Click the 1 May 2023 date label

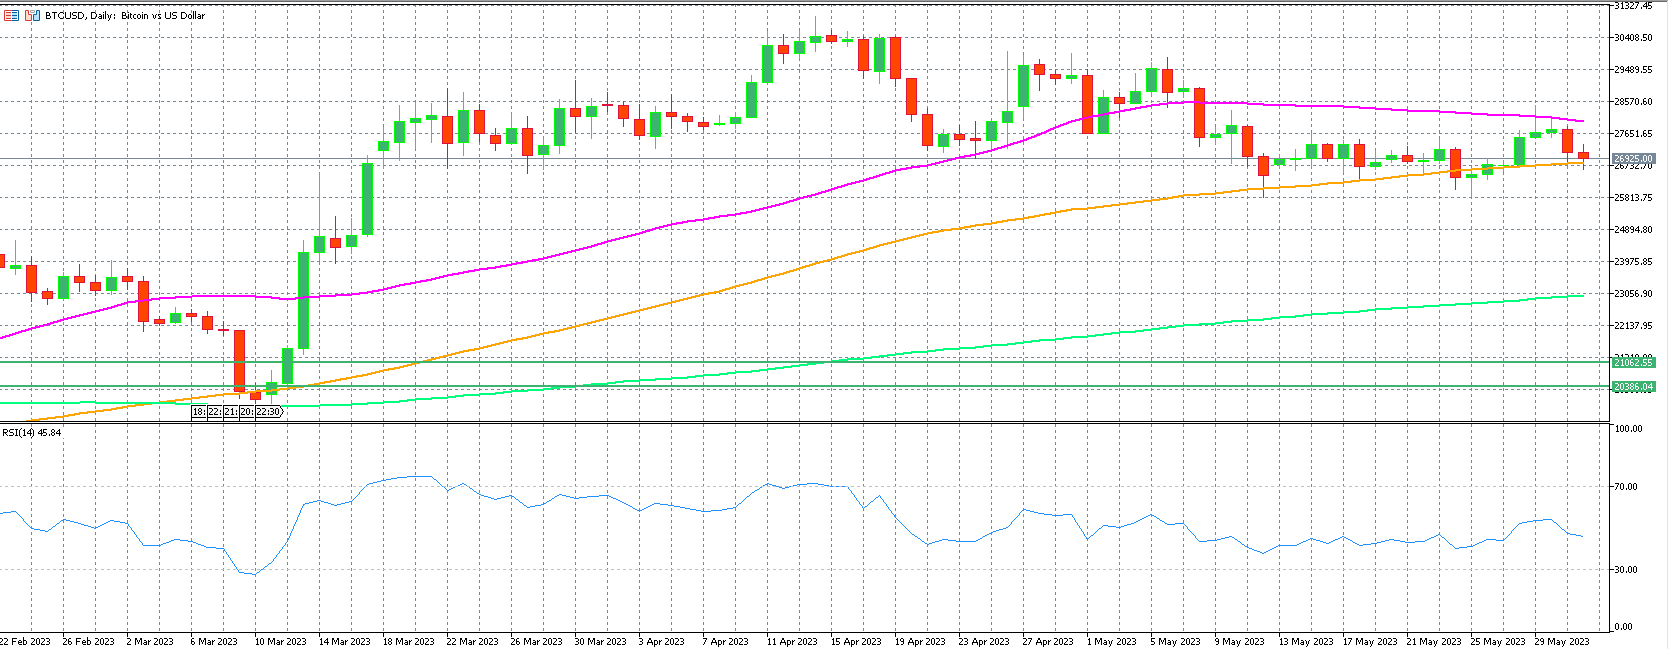coord(1111,641)
